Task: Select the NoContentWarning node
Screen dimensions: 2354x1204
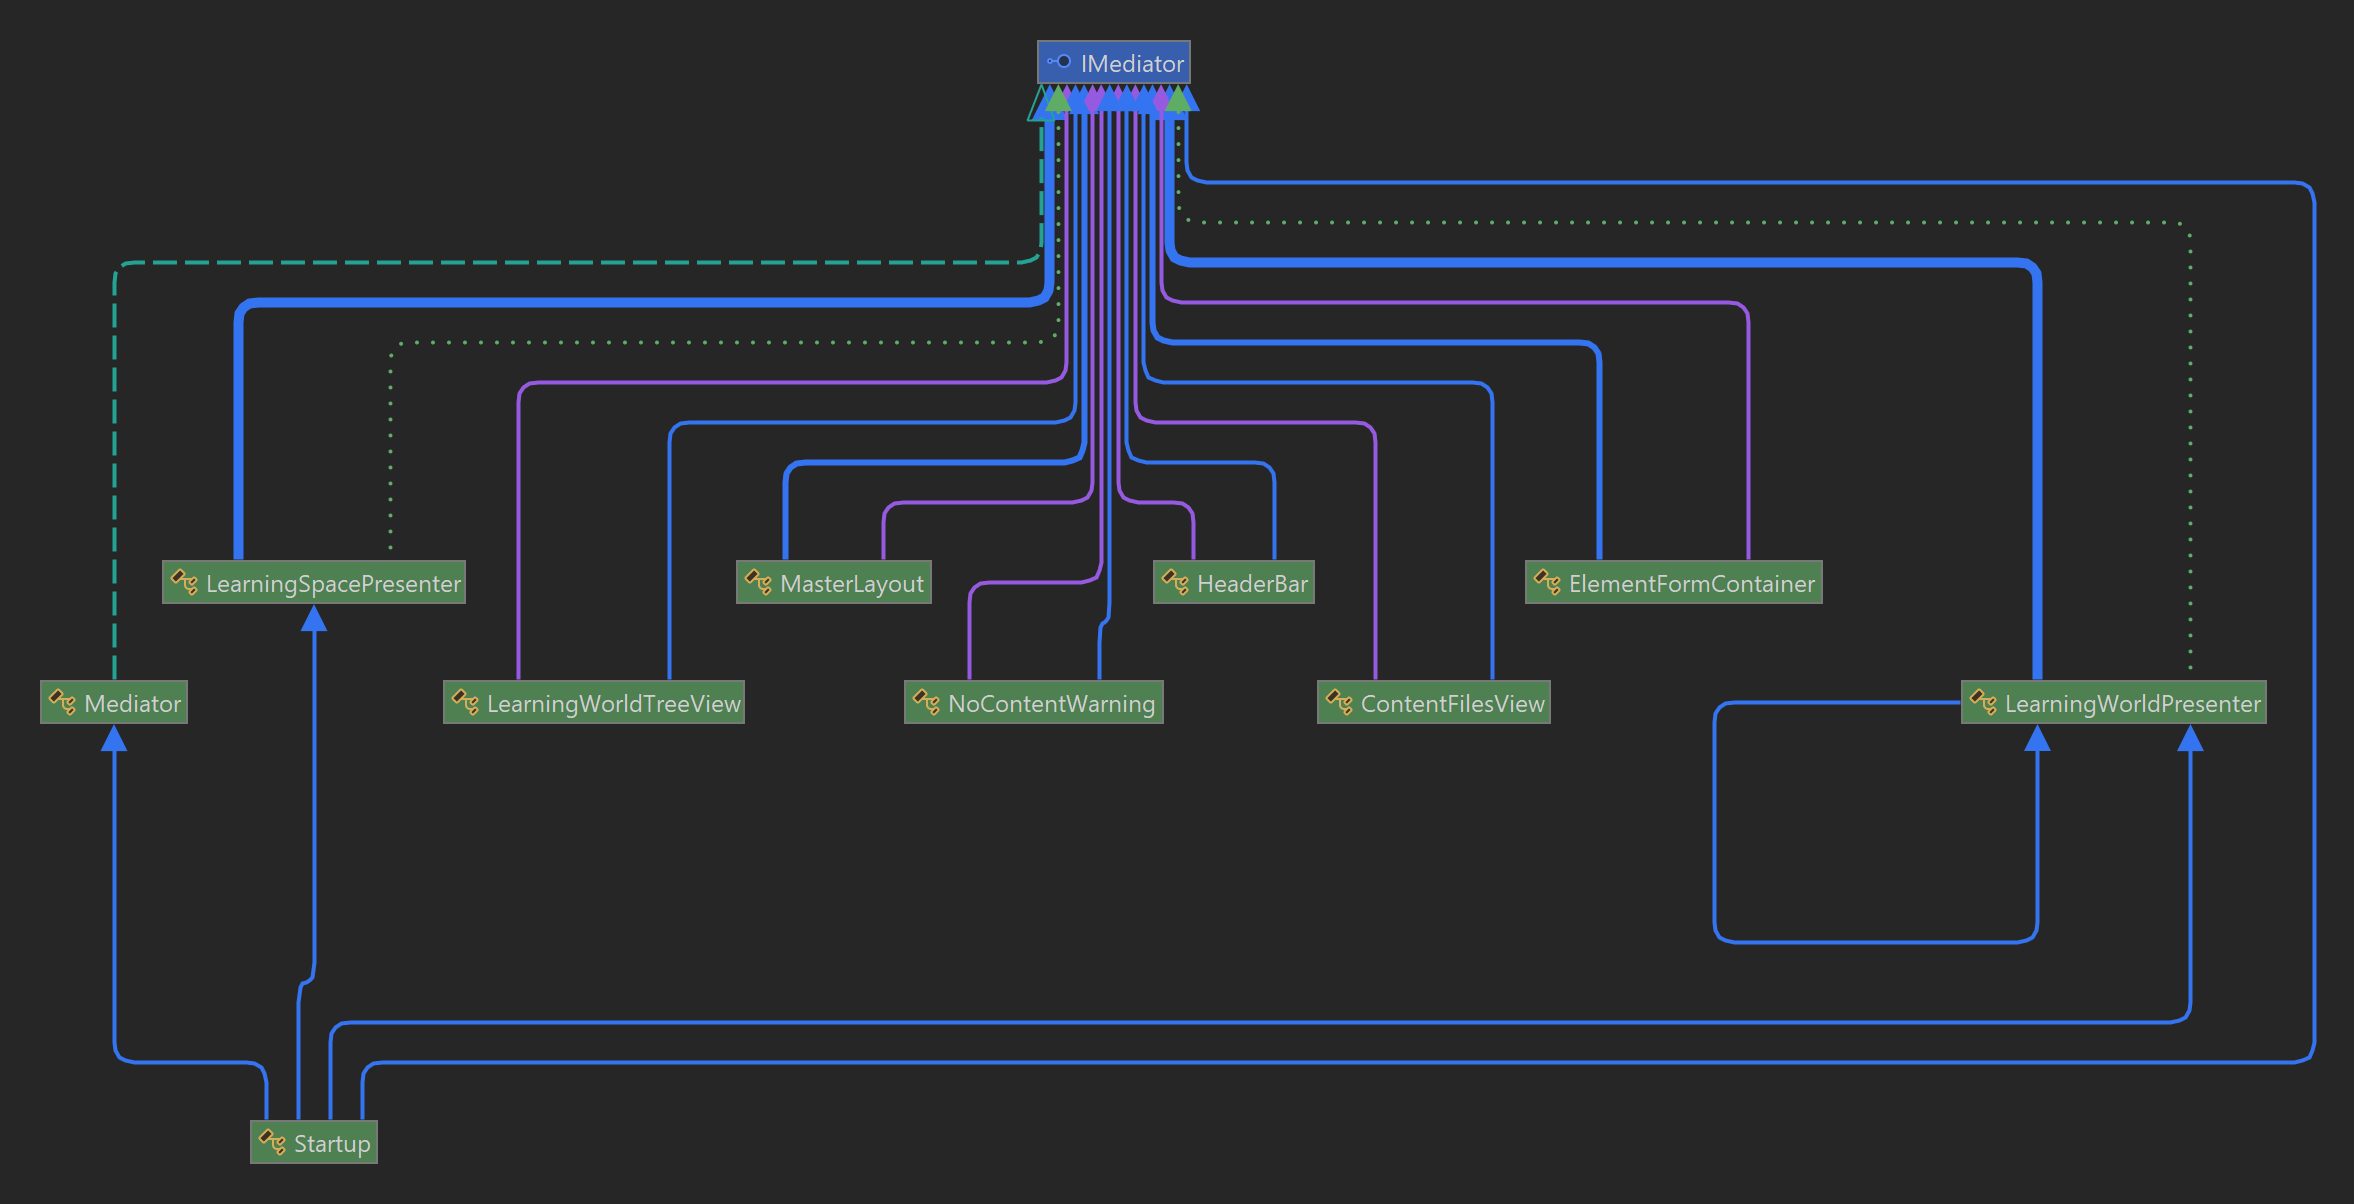Action: 1051,703
